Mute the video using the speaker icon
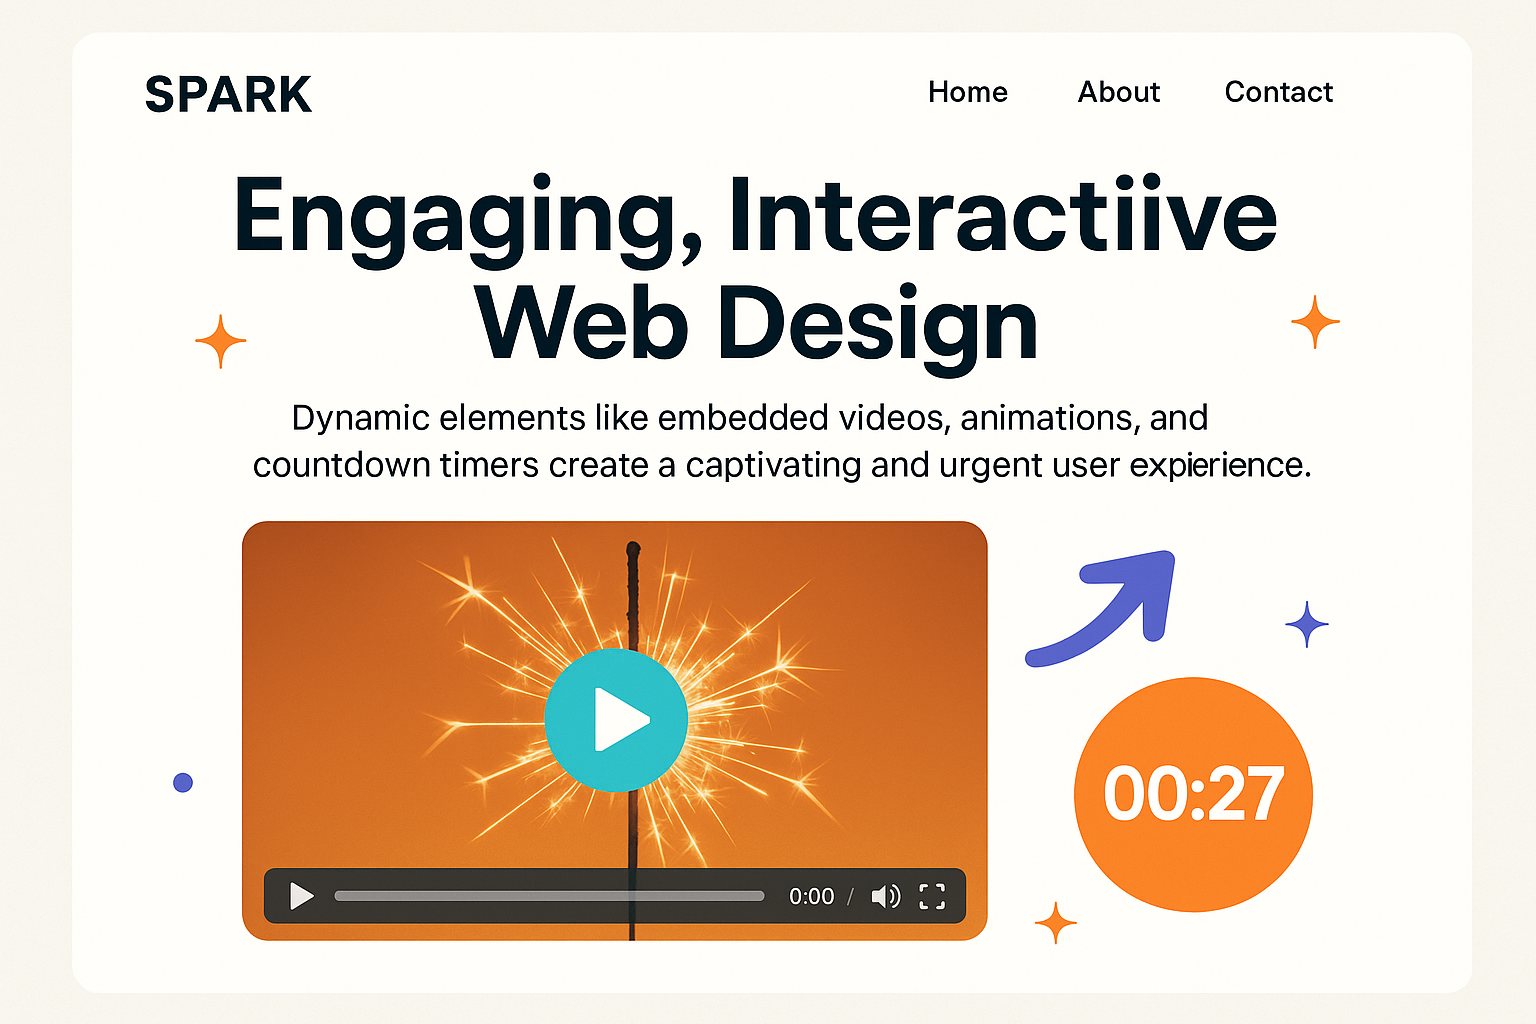 pos(884,896)
